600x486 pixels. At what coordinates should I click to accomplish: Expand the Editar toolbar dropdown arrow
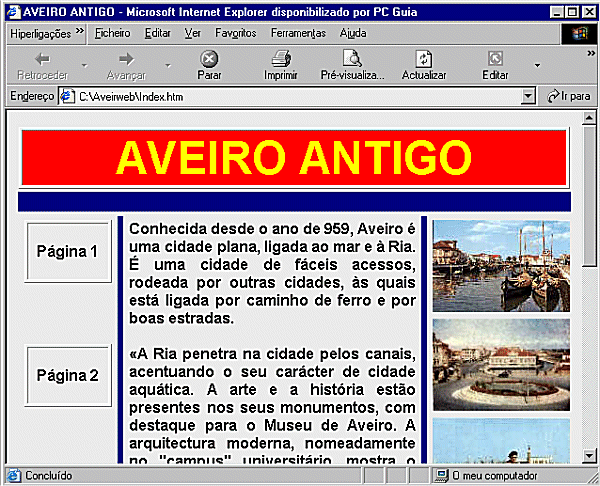pos(537,67)
